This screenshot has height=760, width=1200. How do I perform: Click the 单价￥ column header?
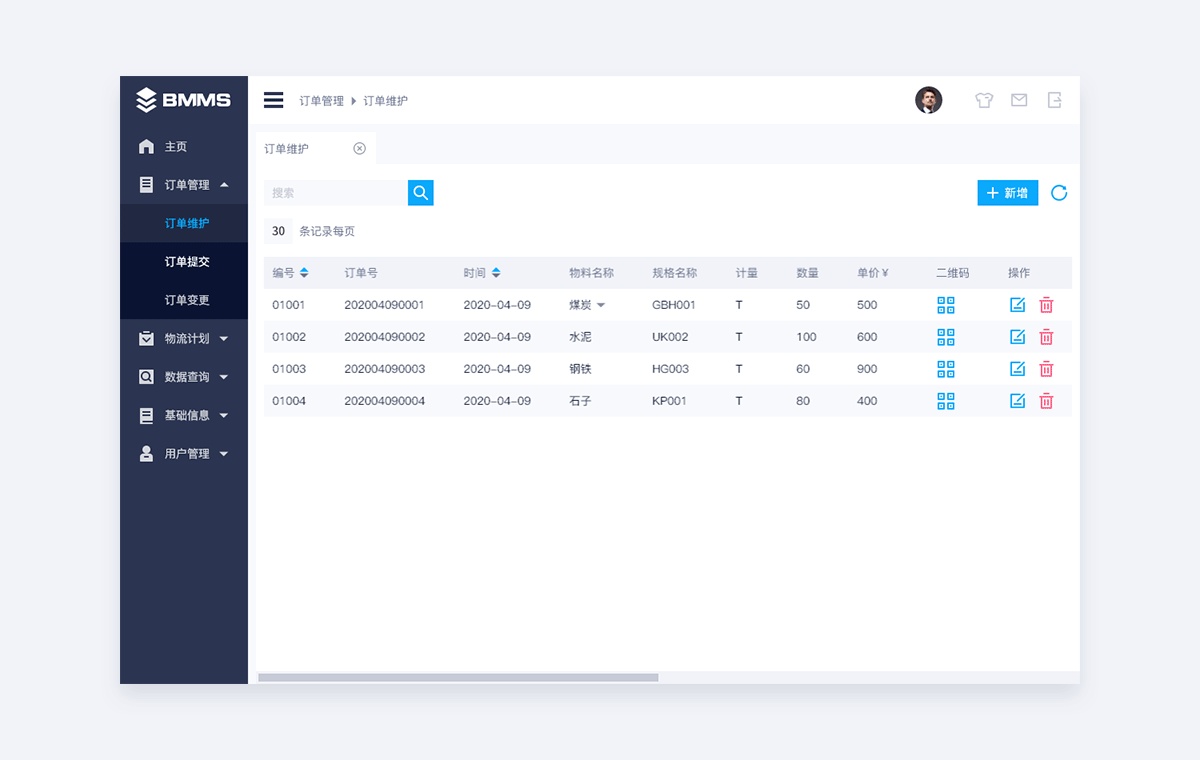(873, 273)
